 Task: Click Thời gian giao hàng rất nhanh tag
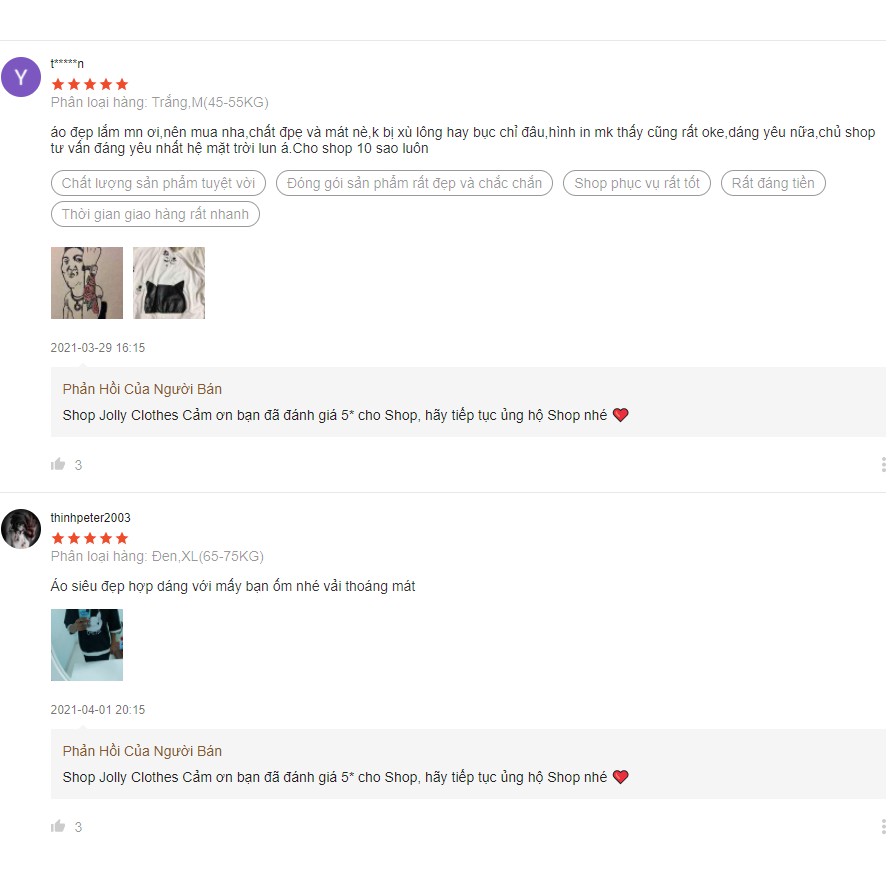(155, 214)
